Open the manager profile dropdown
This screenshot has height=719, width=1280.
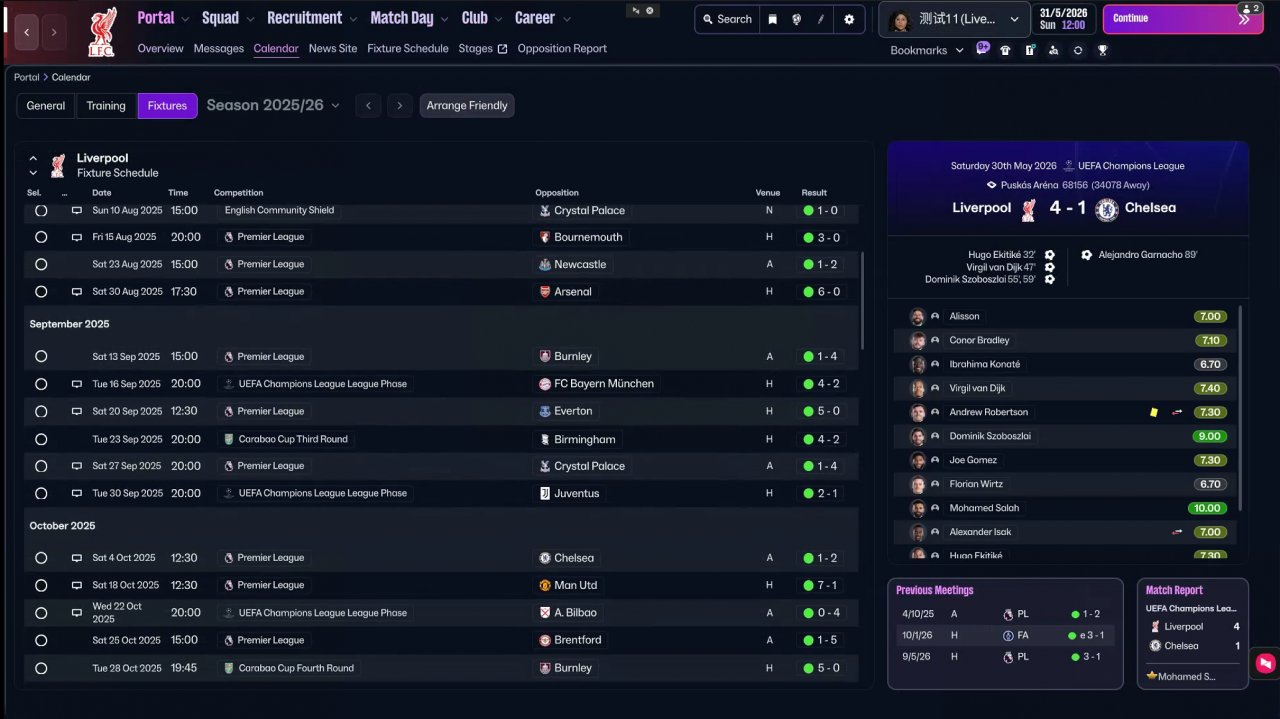coord(954,19)
